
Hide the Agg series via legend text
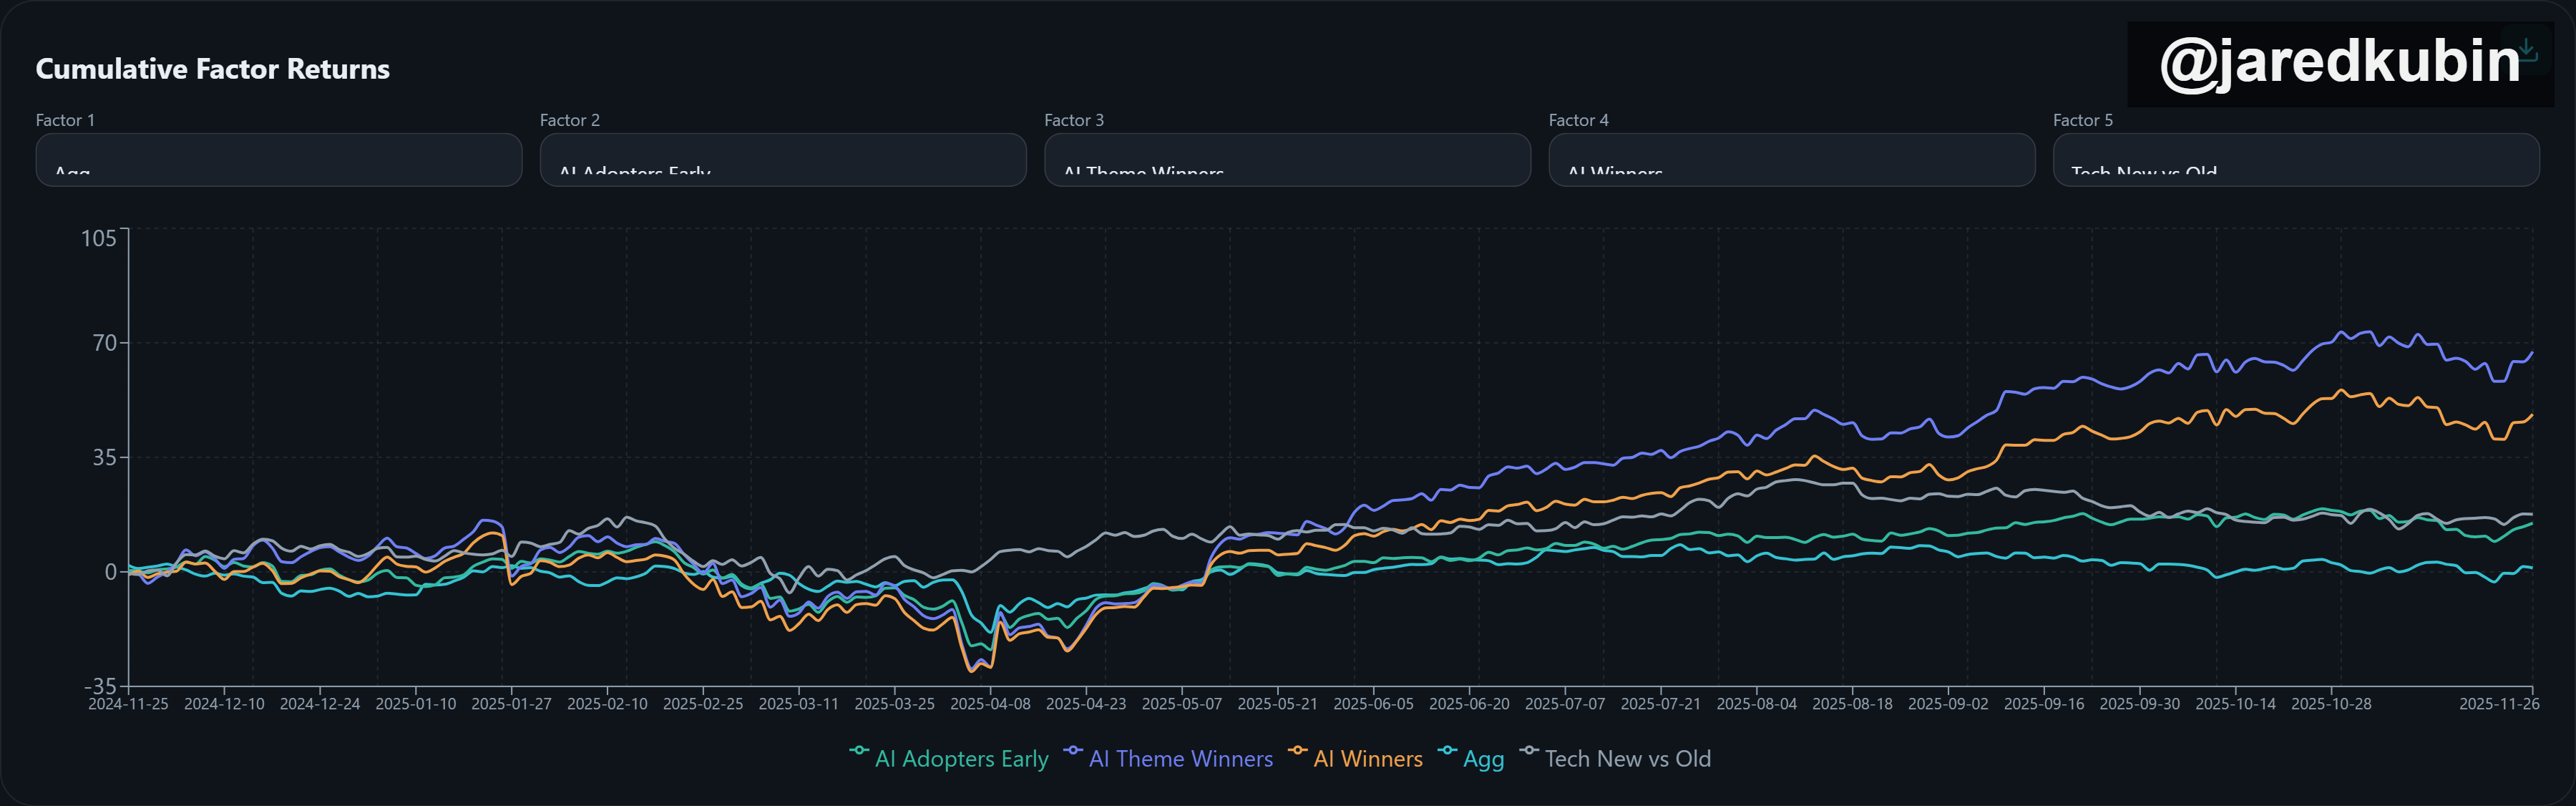[1483, 759]
